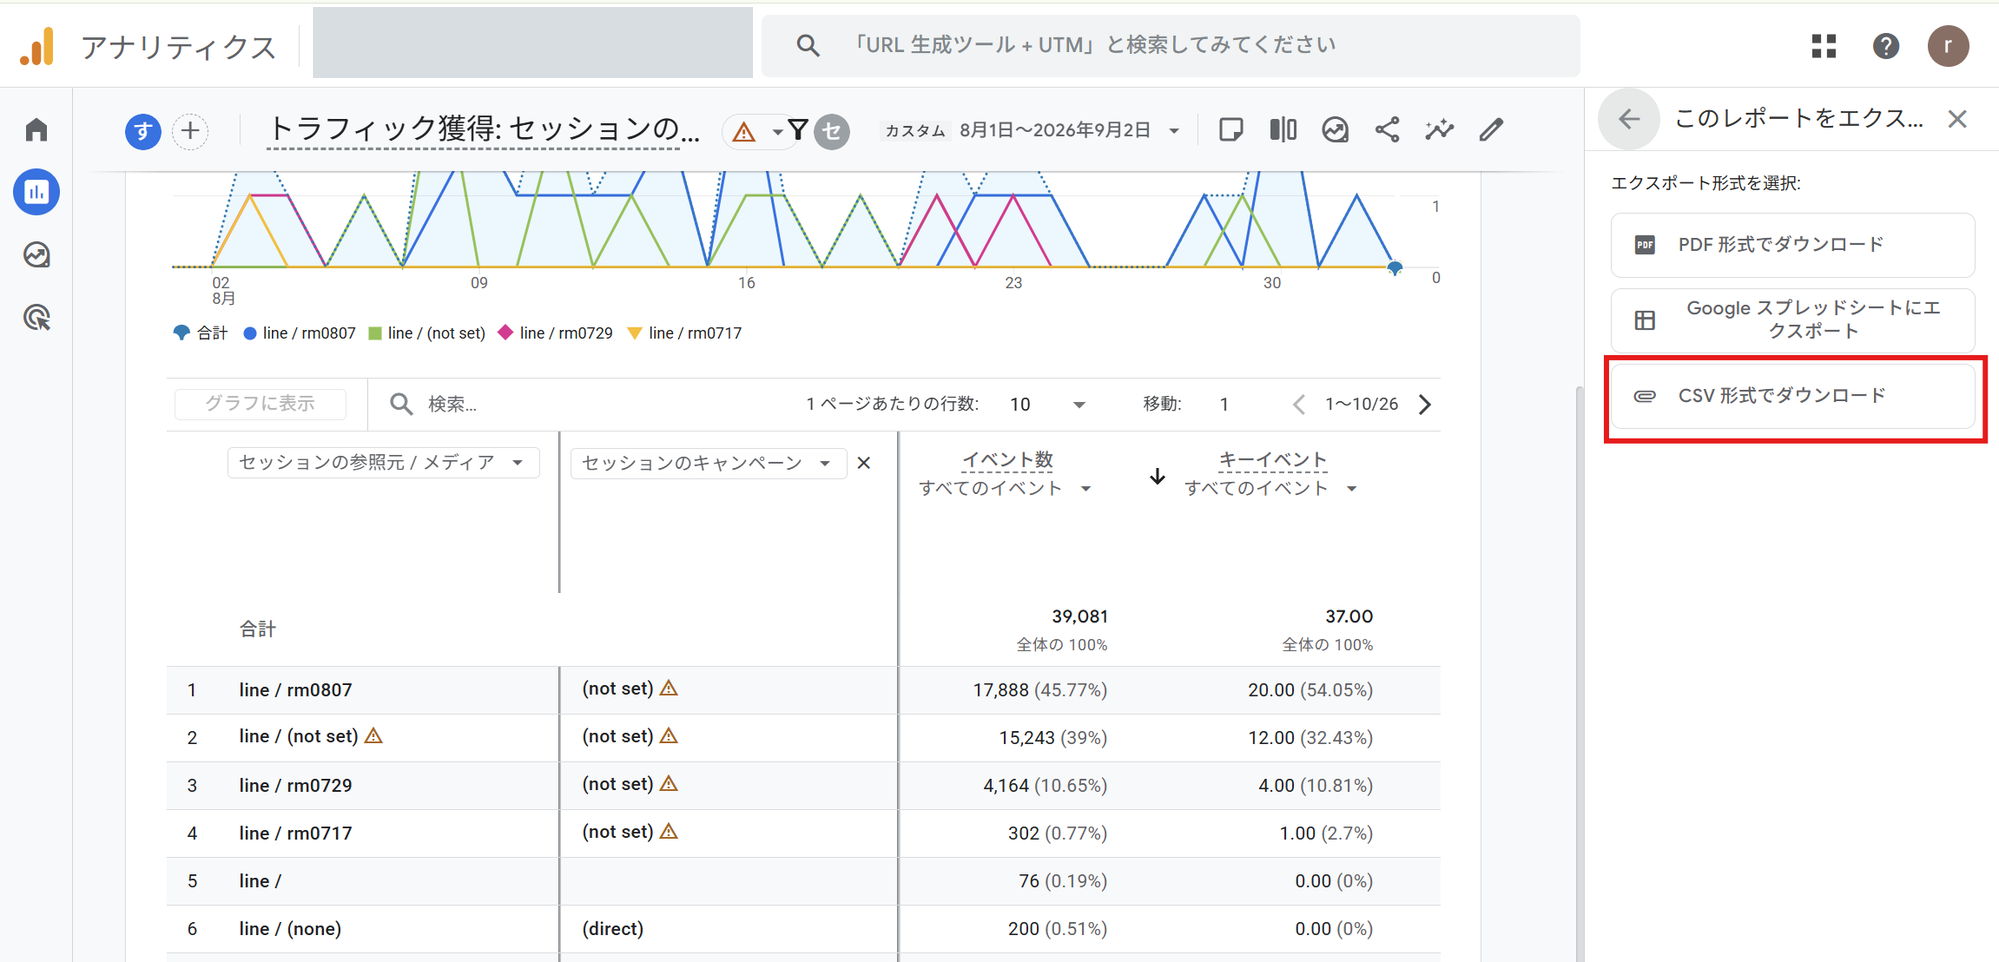Viewport: 1999px width, 962px height.
Task: Click the blue 'す' segment chip
Action: [x=143, y=131]
